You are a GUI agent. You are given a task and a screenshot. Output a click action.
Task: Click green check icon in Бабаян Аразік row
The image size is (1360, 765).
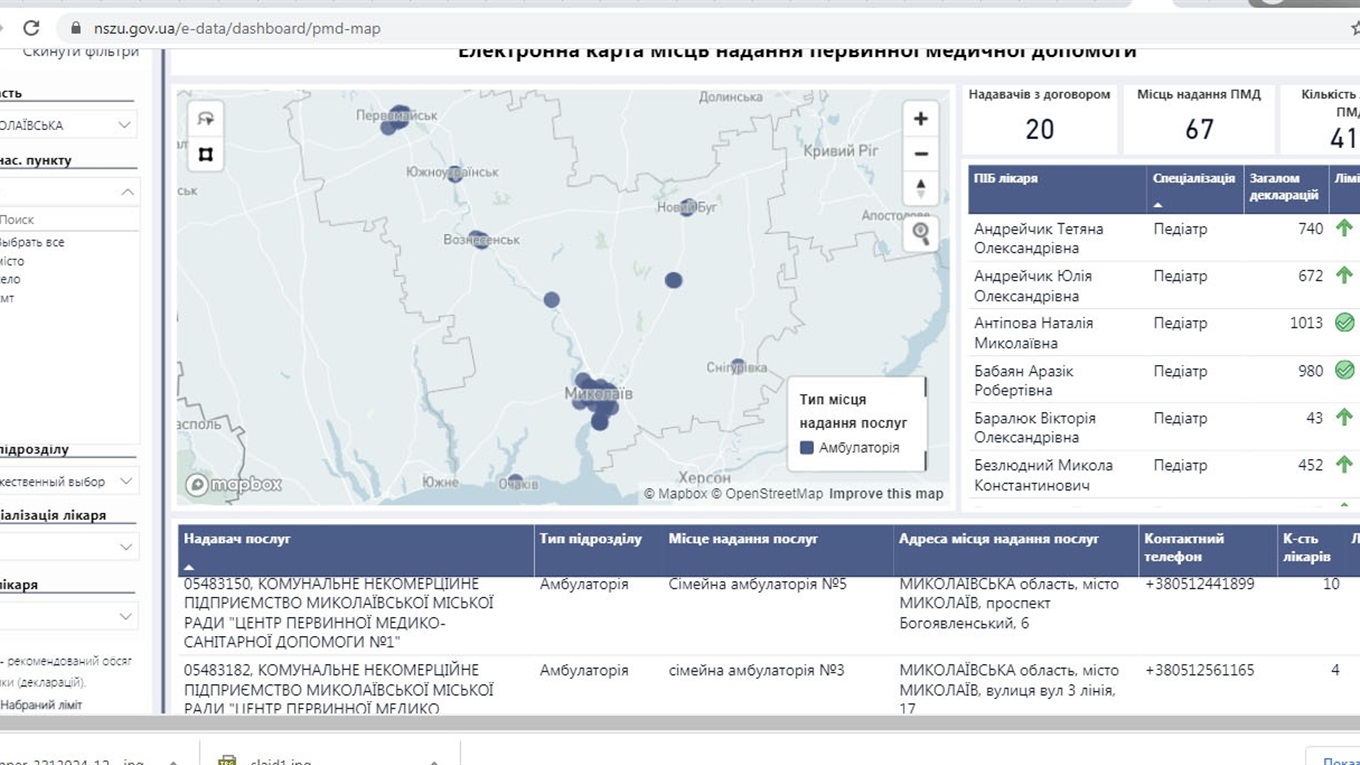coord(1344,370)
